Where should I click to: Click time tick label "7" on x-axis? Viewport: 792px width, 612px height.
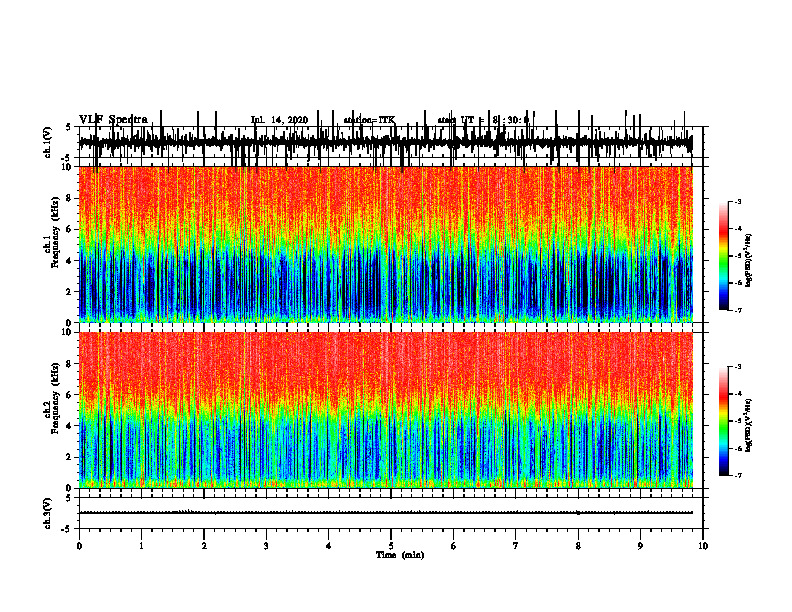point(516,546)
